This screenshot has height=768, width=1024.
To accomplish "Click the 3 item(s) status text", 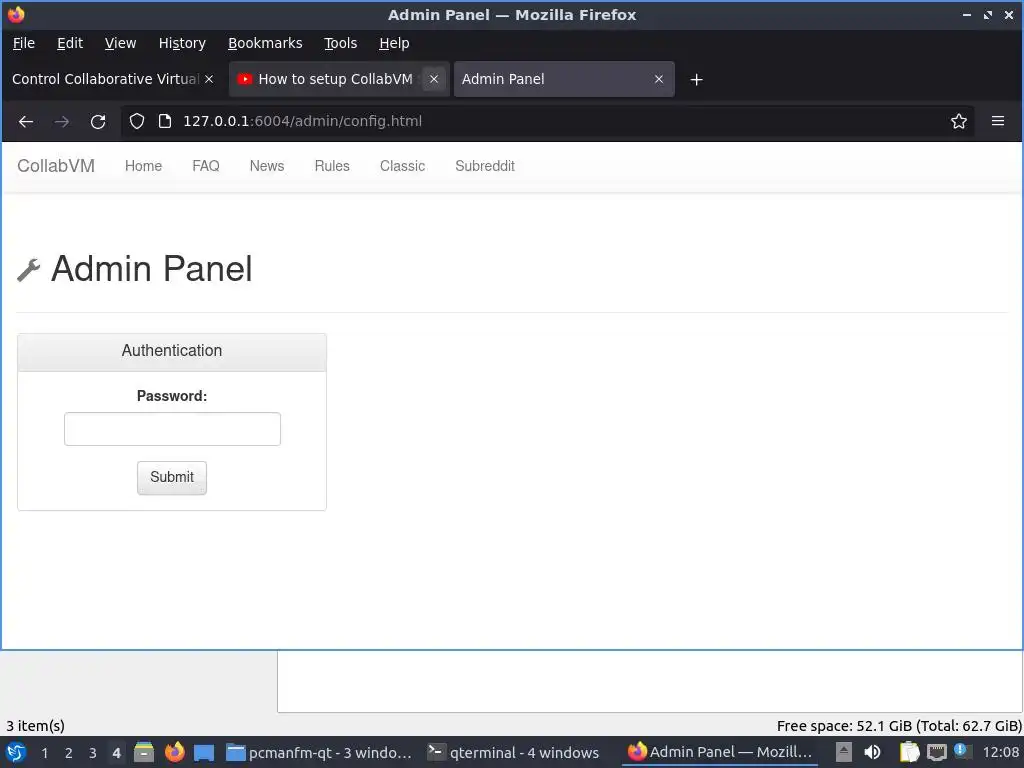I will click(35, 726).
